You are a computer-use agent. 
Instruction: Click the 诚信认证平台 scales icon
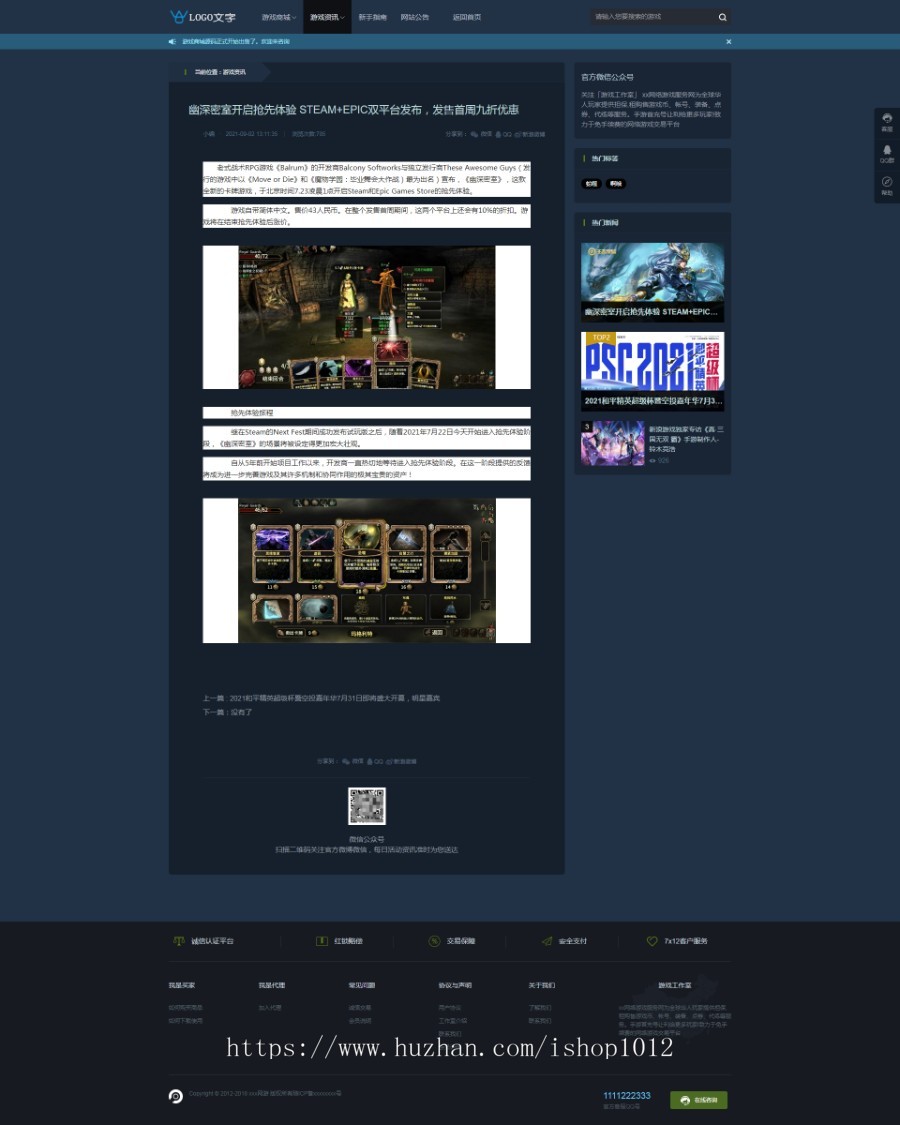click(179, 941)
